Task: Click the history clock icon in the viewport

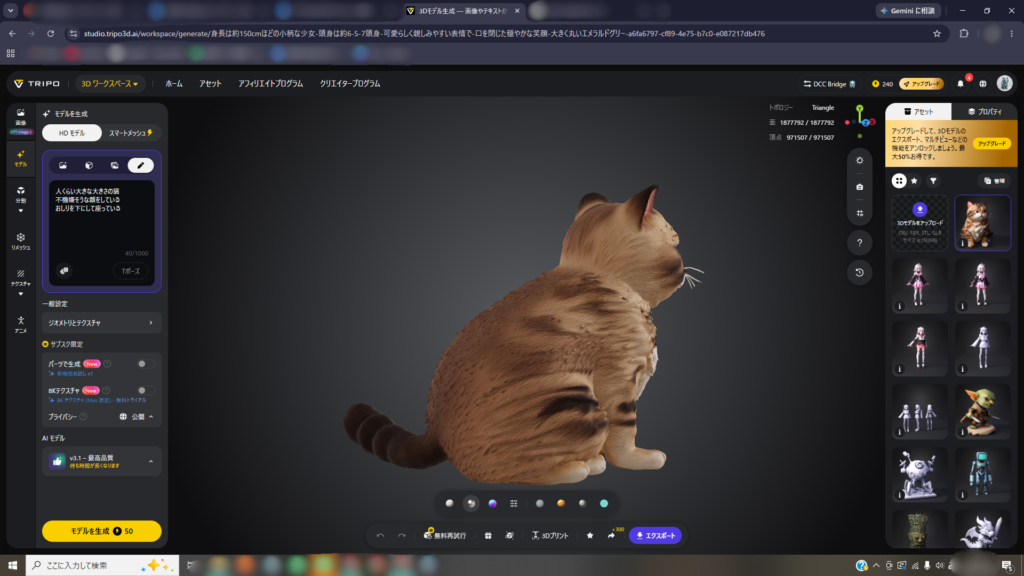Action: click(x=859, y=272)
